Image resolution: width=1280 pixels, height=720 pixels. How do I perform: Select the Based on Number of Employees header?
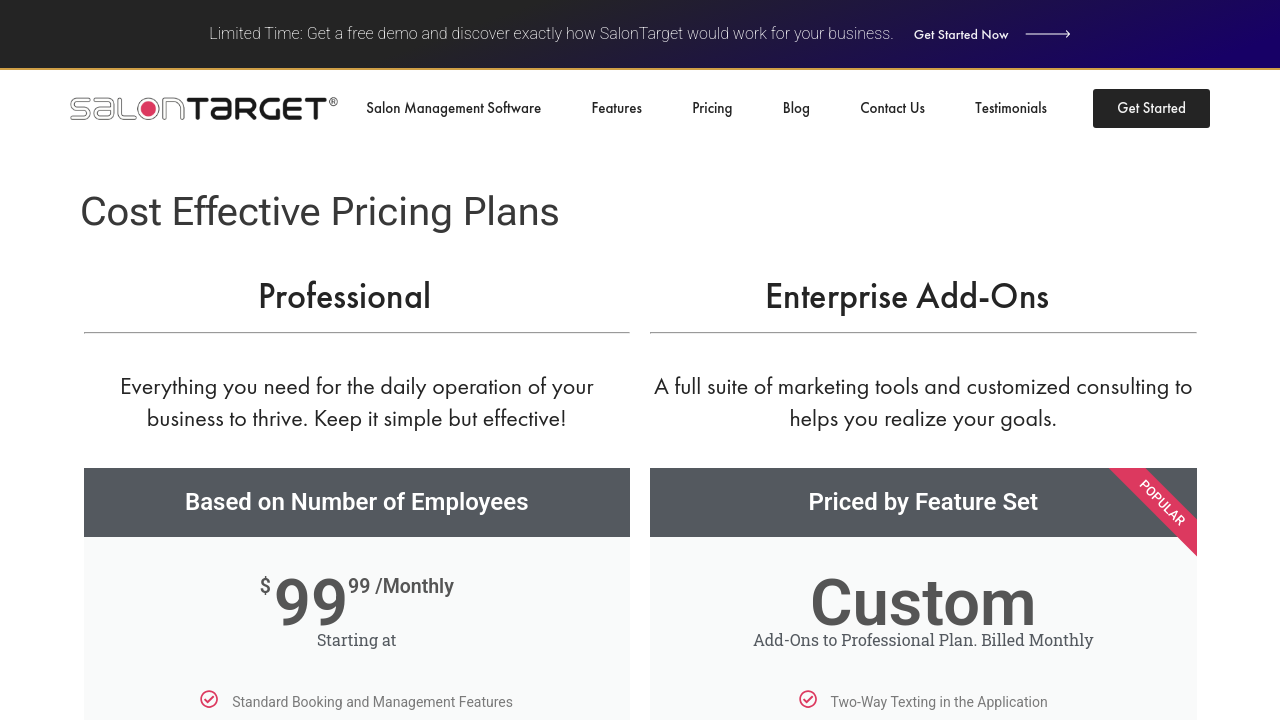coord(356,502)
